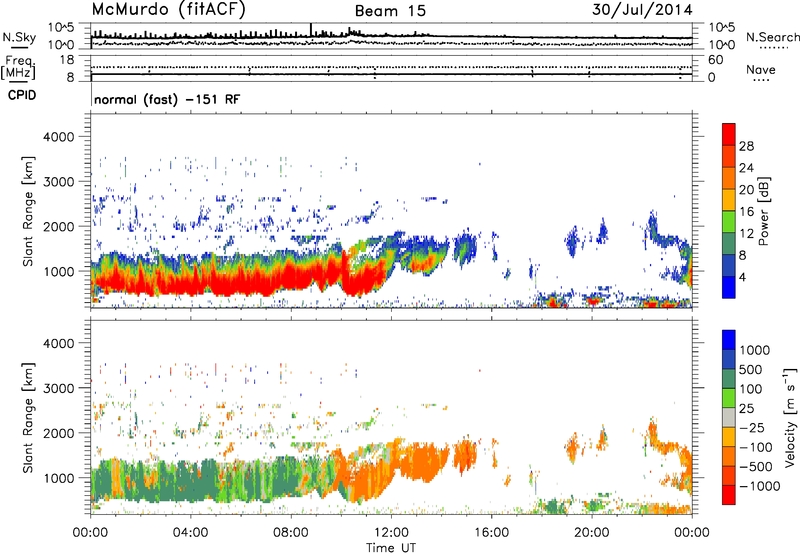Image resolution: width=800 pixels, height=554 pixels.
Task: Pick the bright blue bottom Power colorbar swatch
Action: [x=729, y=287]
